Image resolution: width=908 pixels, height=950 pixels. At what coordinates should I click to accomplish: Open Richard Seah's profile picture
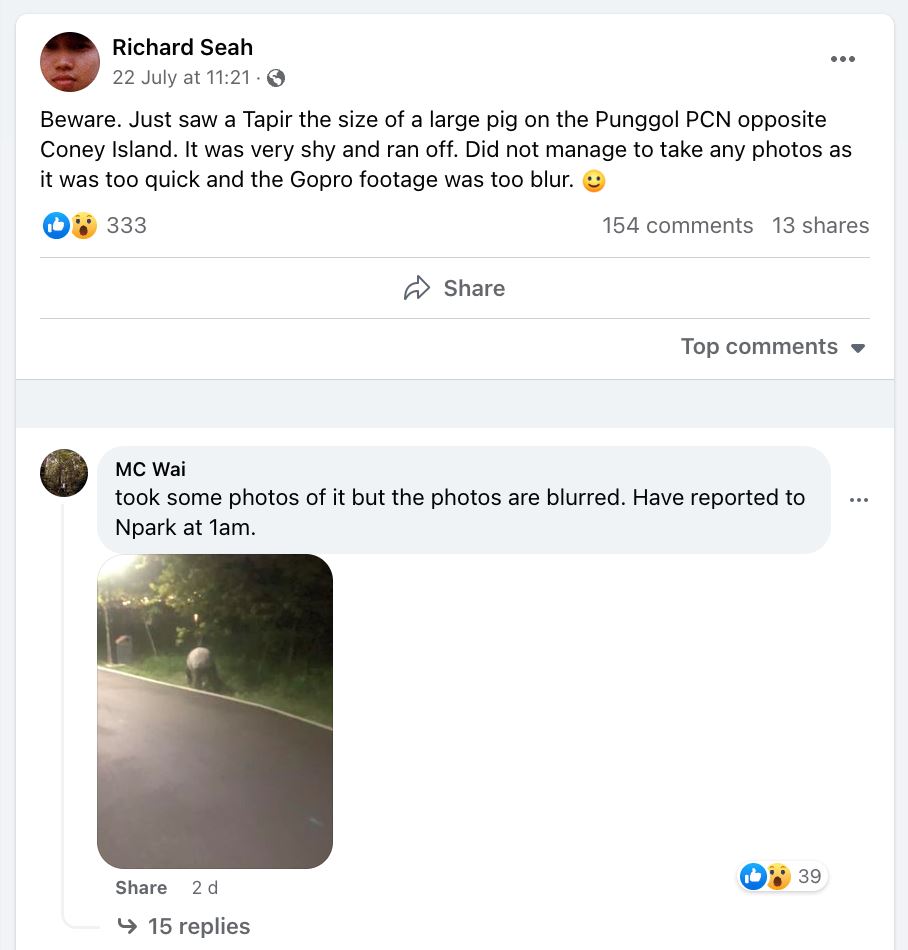[70, 62]
